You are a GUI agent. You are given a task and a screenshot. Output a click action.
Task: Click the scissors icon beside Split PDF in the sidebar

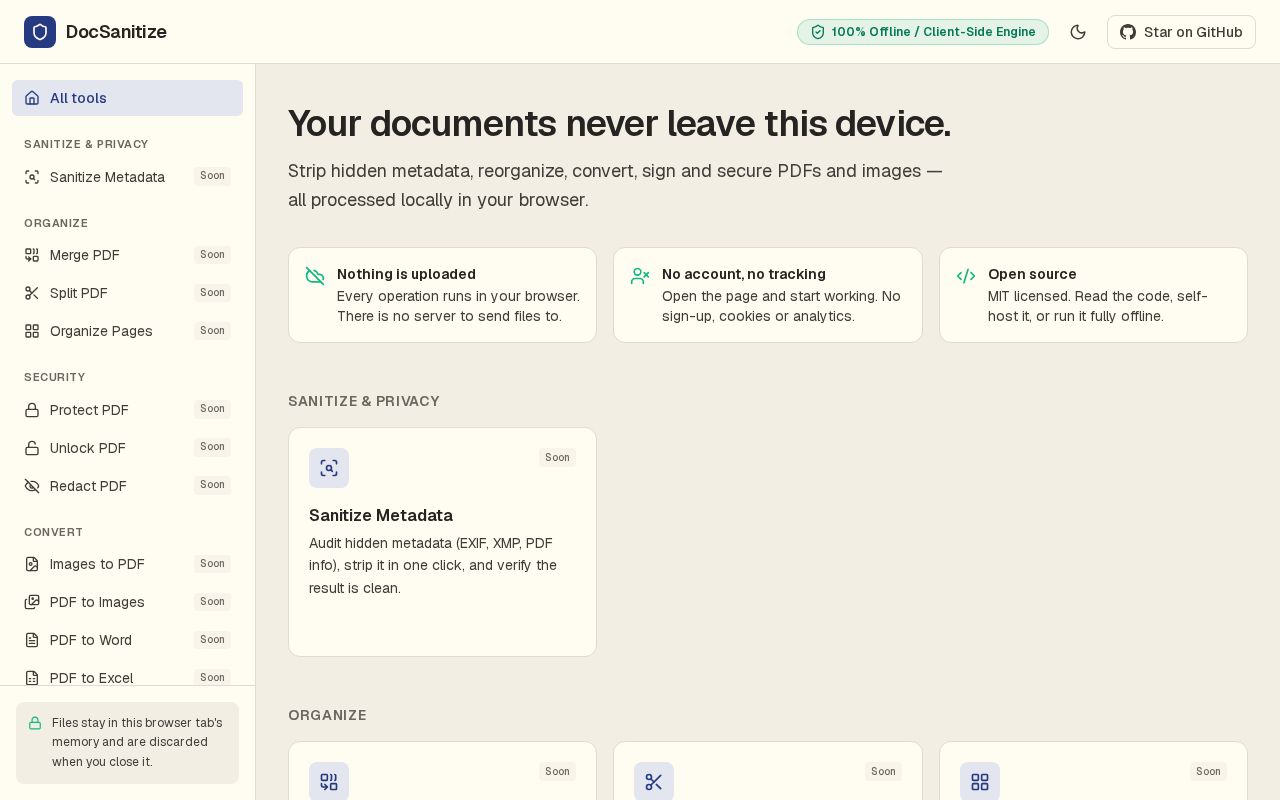point(32,293)
